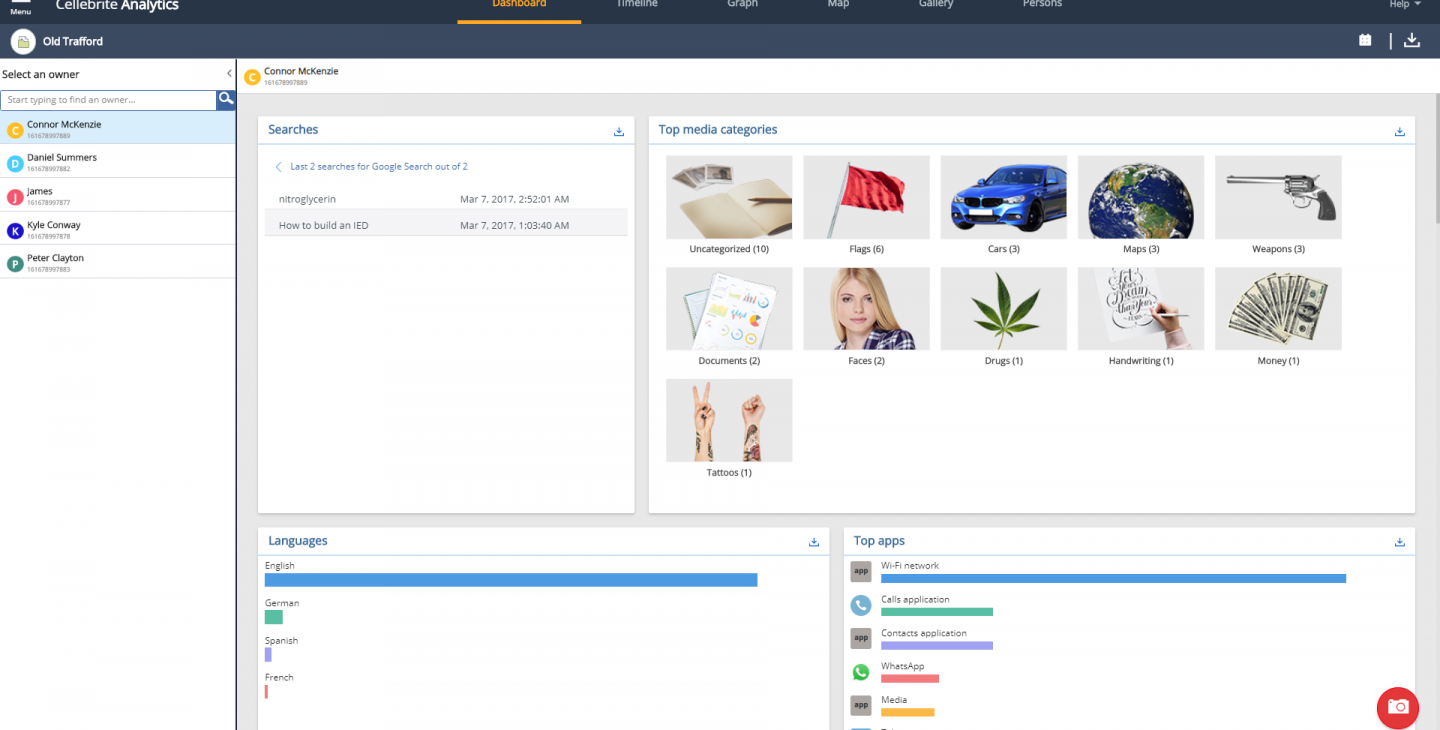Click the James avatar icon
The width and height of the screenshot is (1440, 730).
(x=15, y=197)
